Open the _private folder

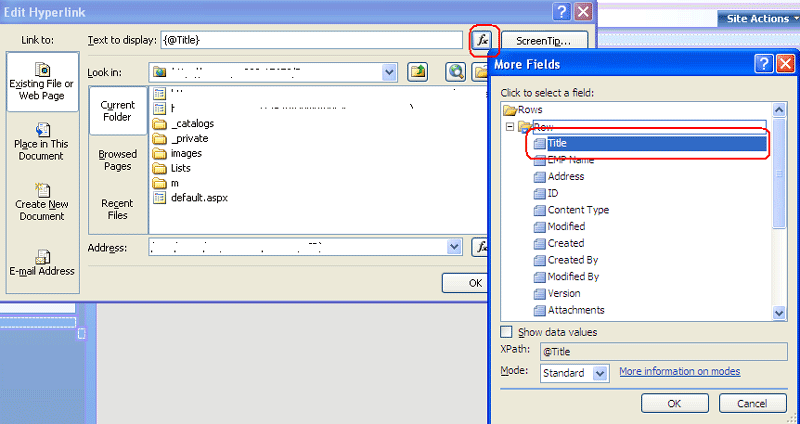[x=181, y=138]
